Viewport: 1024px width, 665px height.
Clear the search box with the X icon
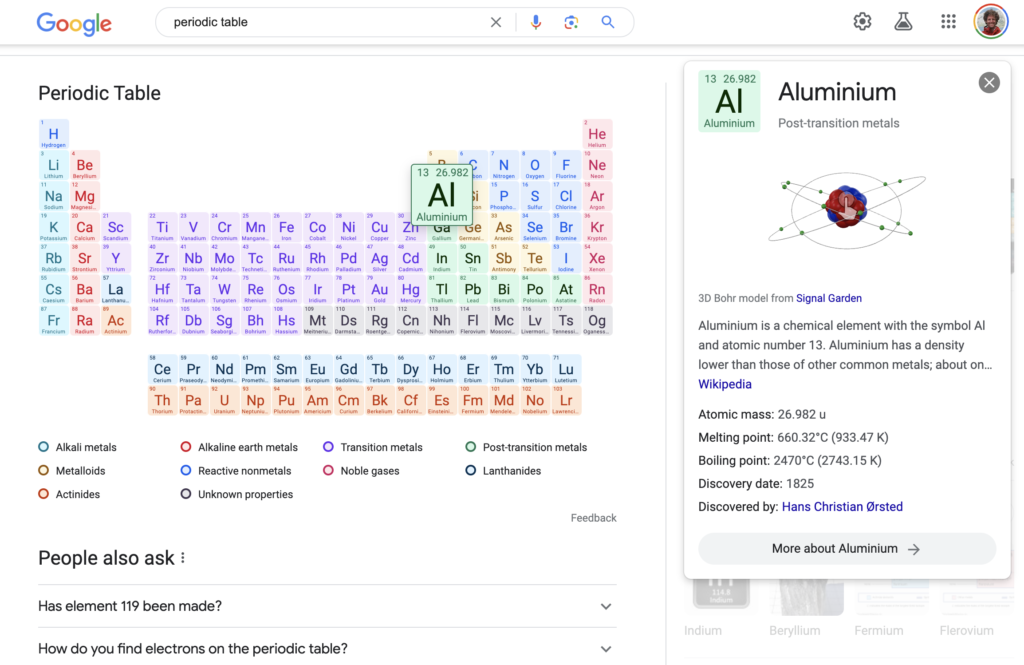click(x=496, y=22)
